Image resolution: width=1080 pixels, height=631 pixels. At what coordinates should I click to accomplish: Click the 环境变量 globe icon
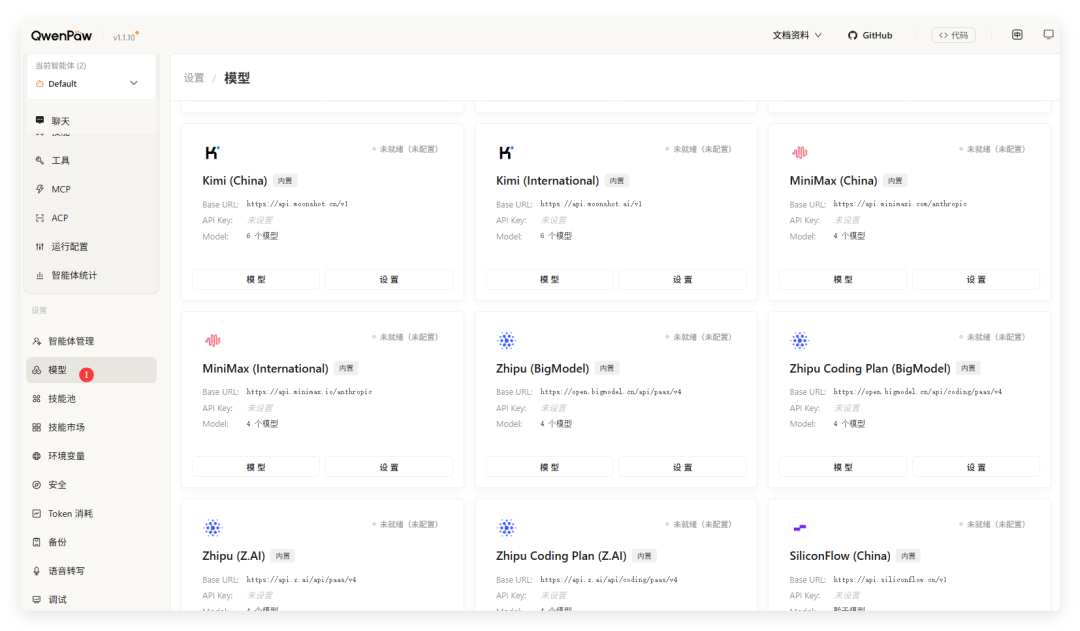(37, 456)
